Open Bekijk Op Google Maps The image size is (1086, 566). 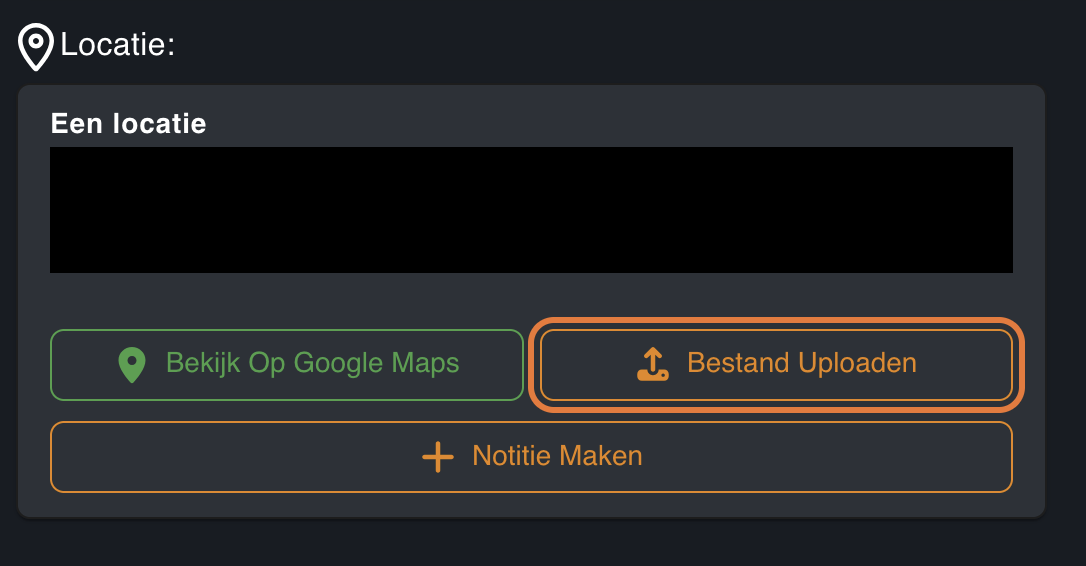(x=287, y=364)
